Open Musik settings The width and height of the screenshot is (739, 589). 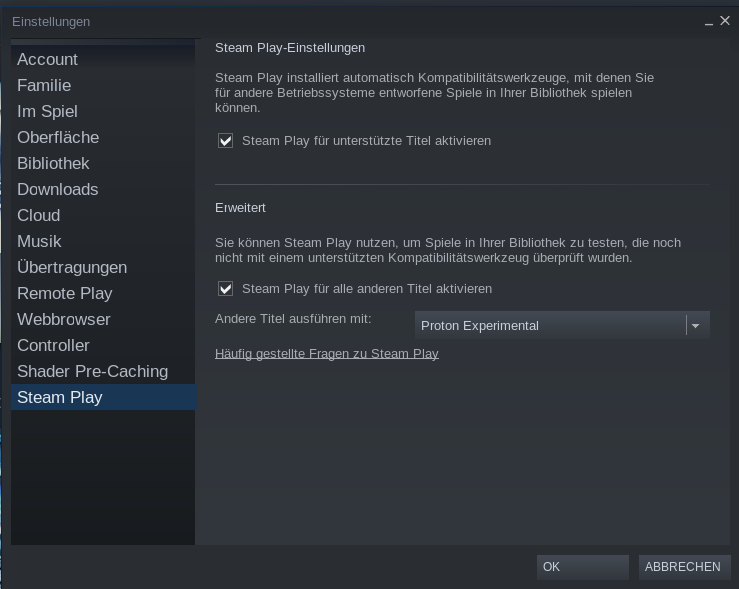tap(103, 241)
